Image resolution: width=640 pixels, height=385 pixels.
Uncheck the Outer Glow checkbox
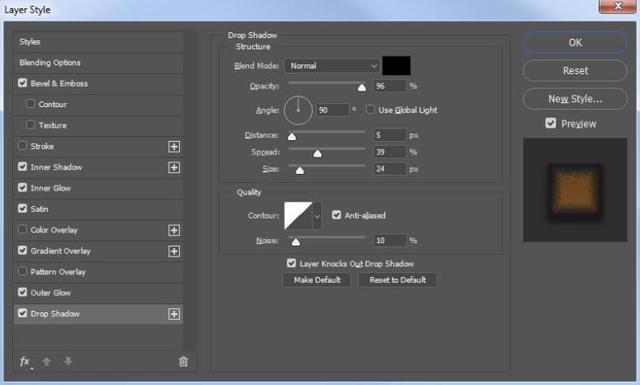tap(22, 292)
